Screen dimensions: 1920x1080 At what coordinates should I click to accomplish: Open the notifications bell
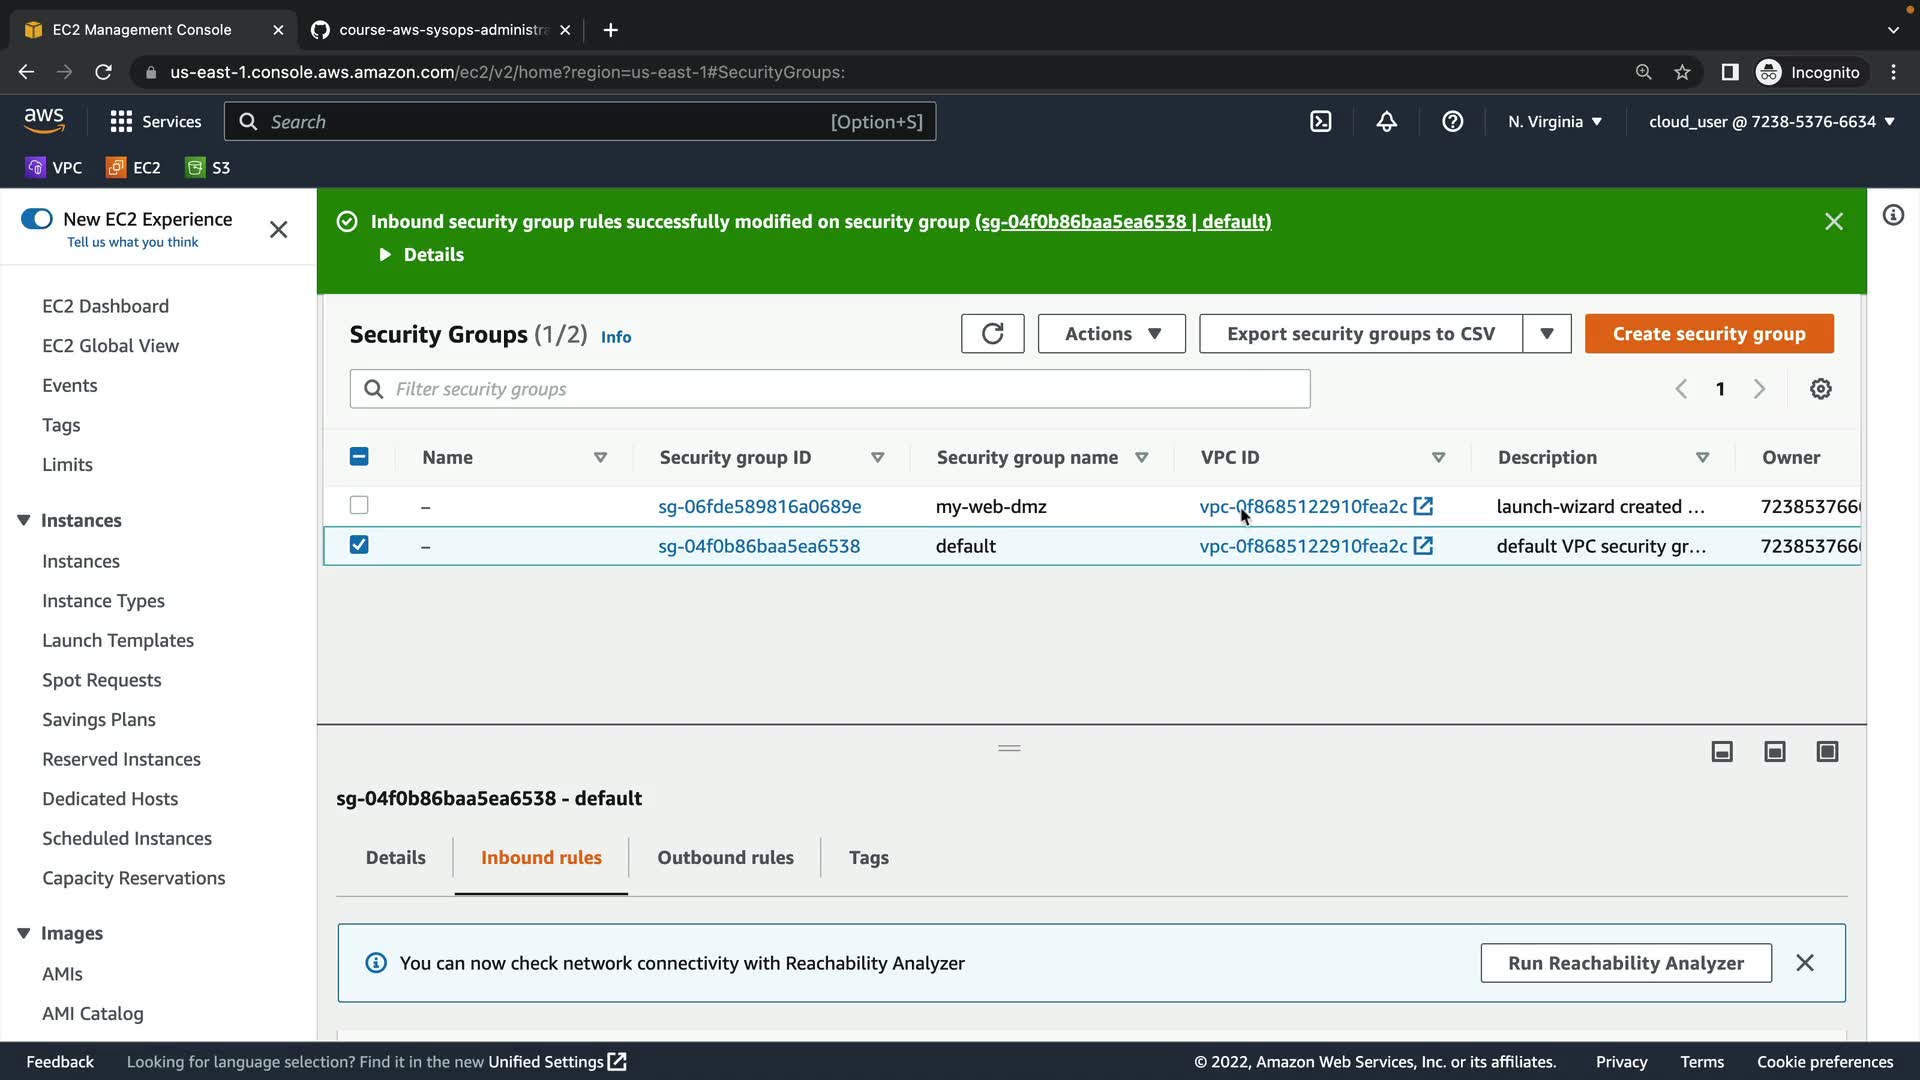[x=1387, y=121]
